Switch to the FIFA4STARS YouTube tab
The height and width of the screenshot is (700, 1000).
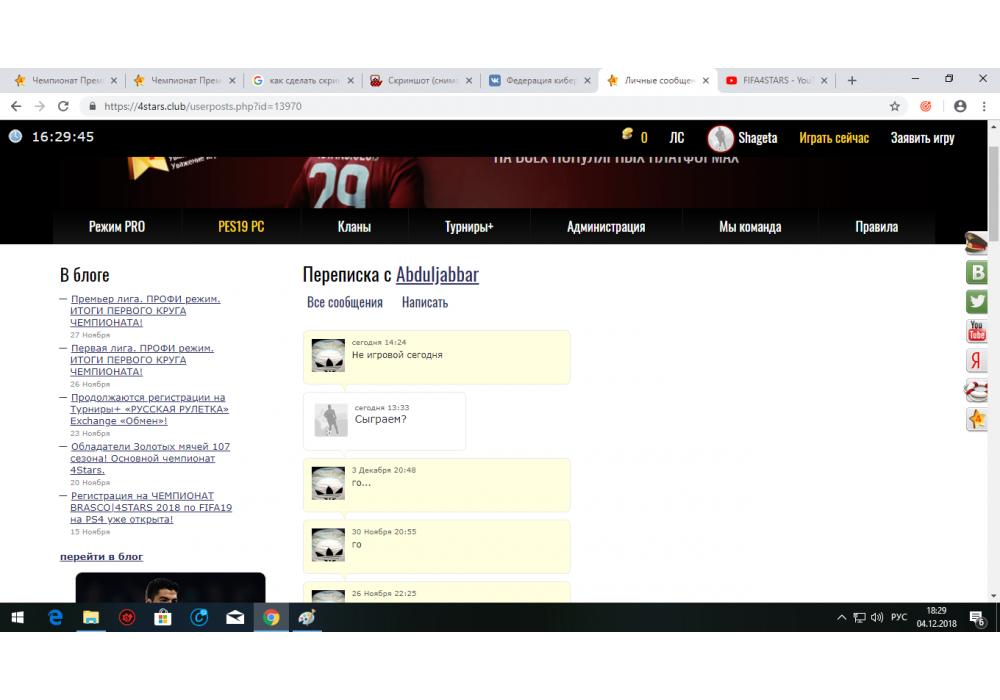tap(773, 81)
